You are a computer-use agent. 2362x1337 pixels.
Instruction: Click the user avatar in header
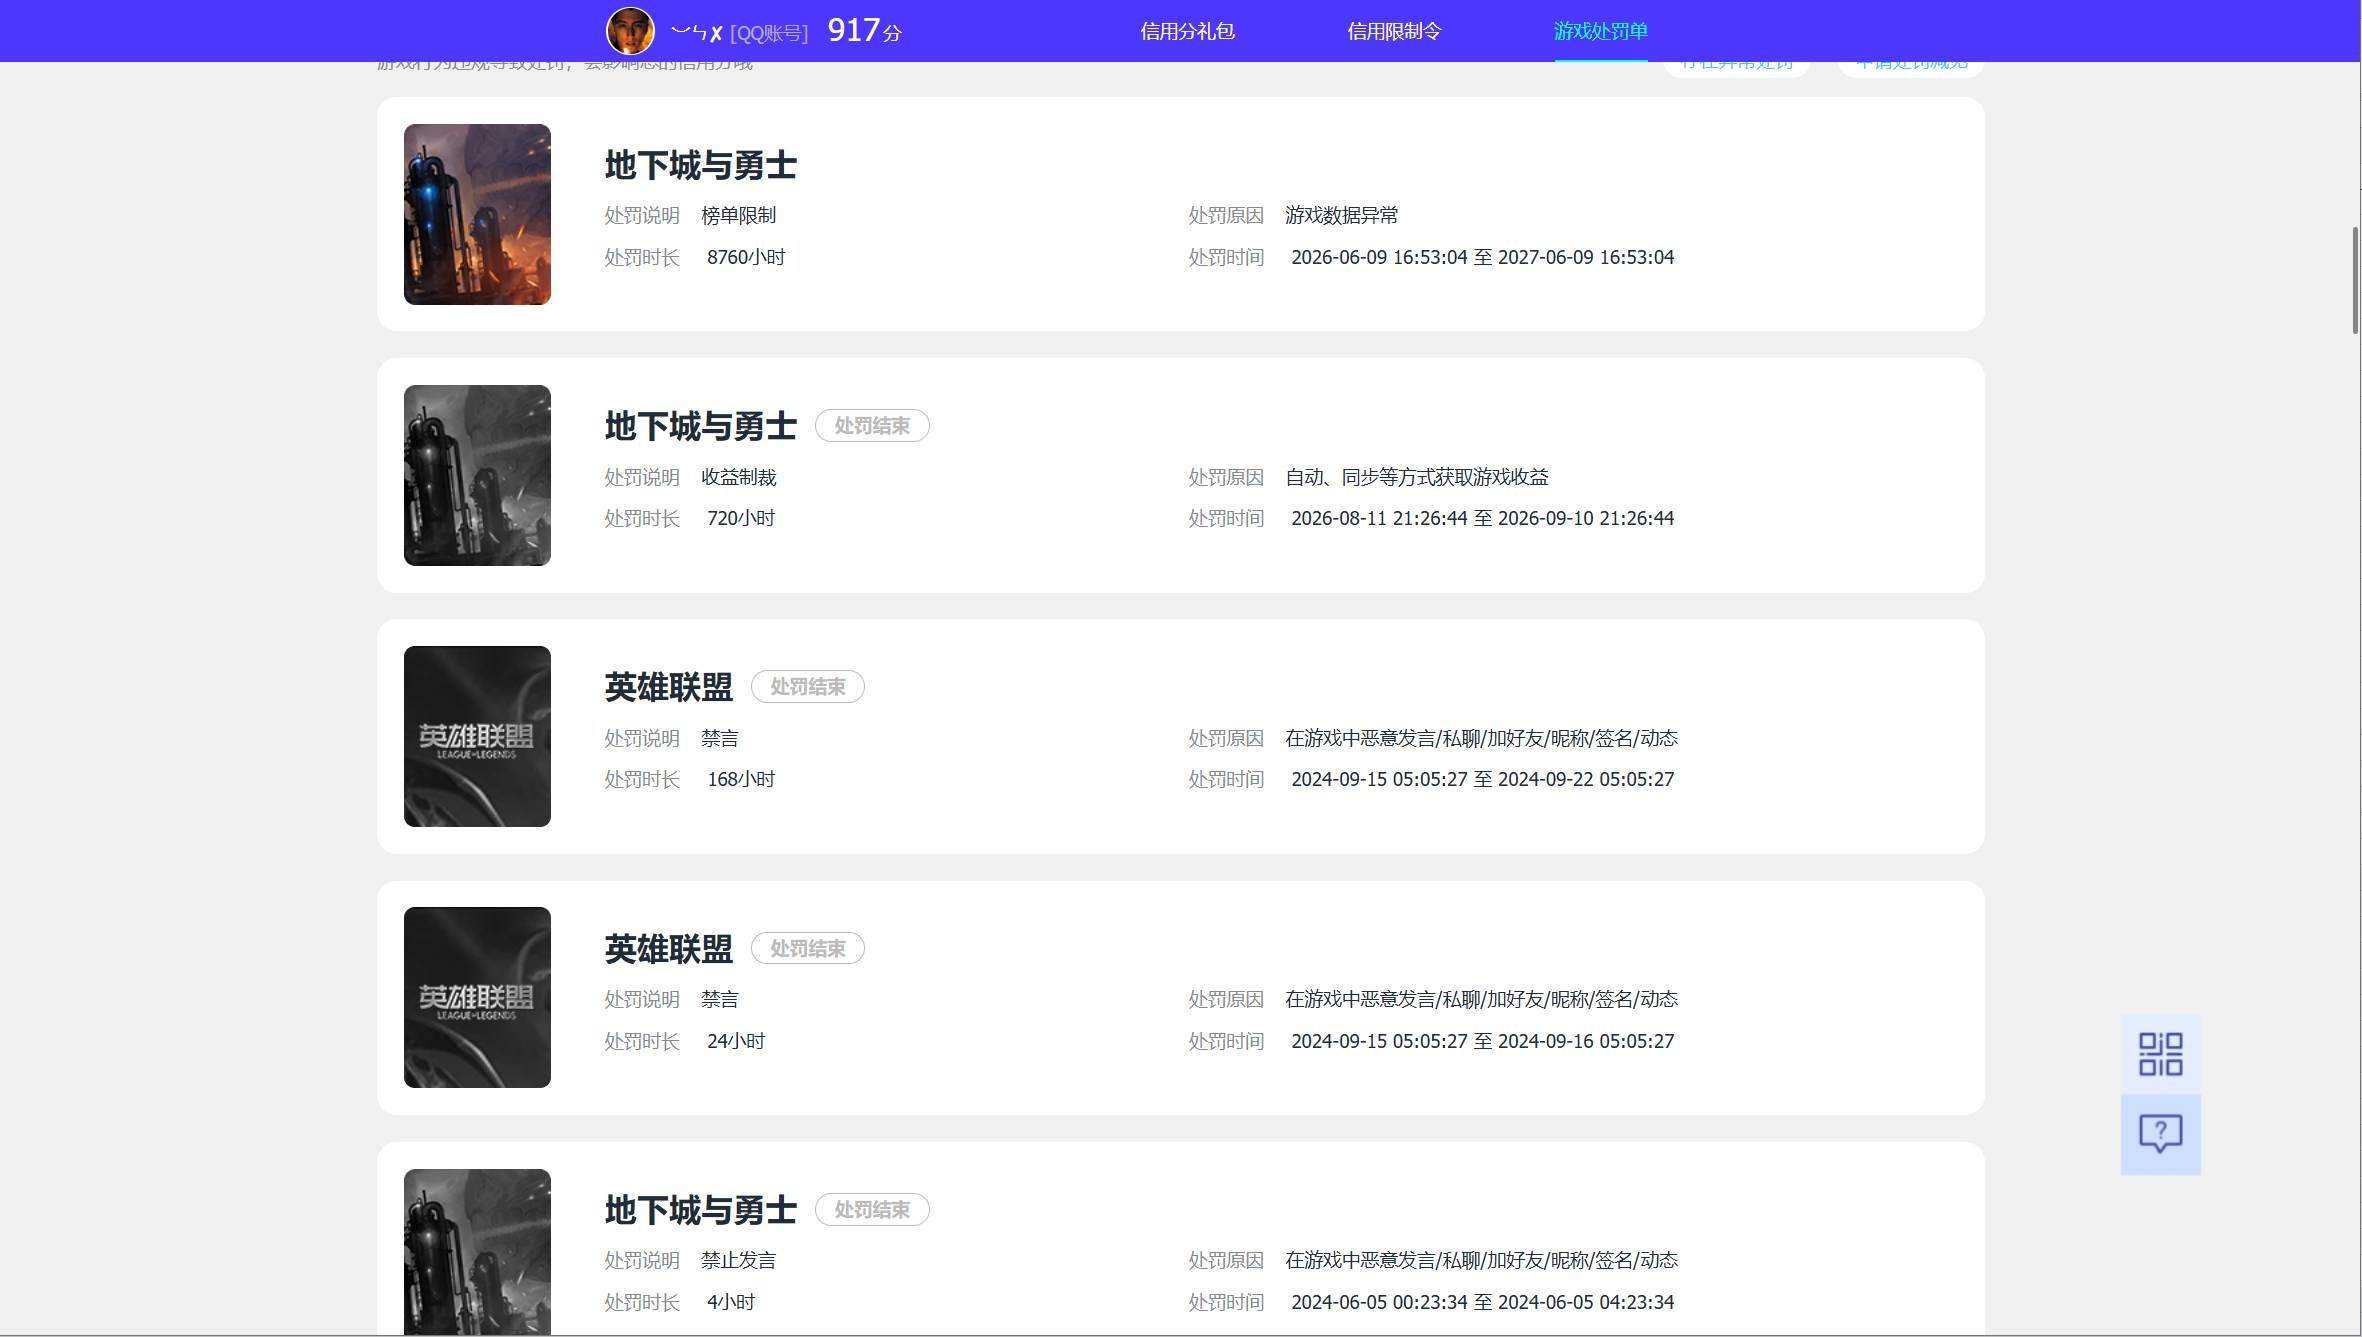(630, 31)
